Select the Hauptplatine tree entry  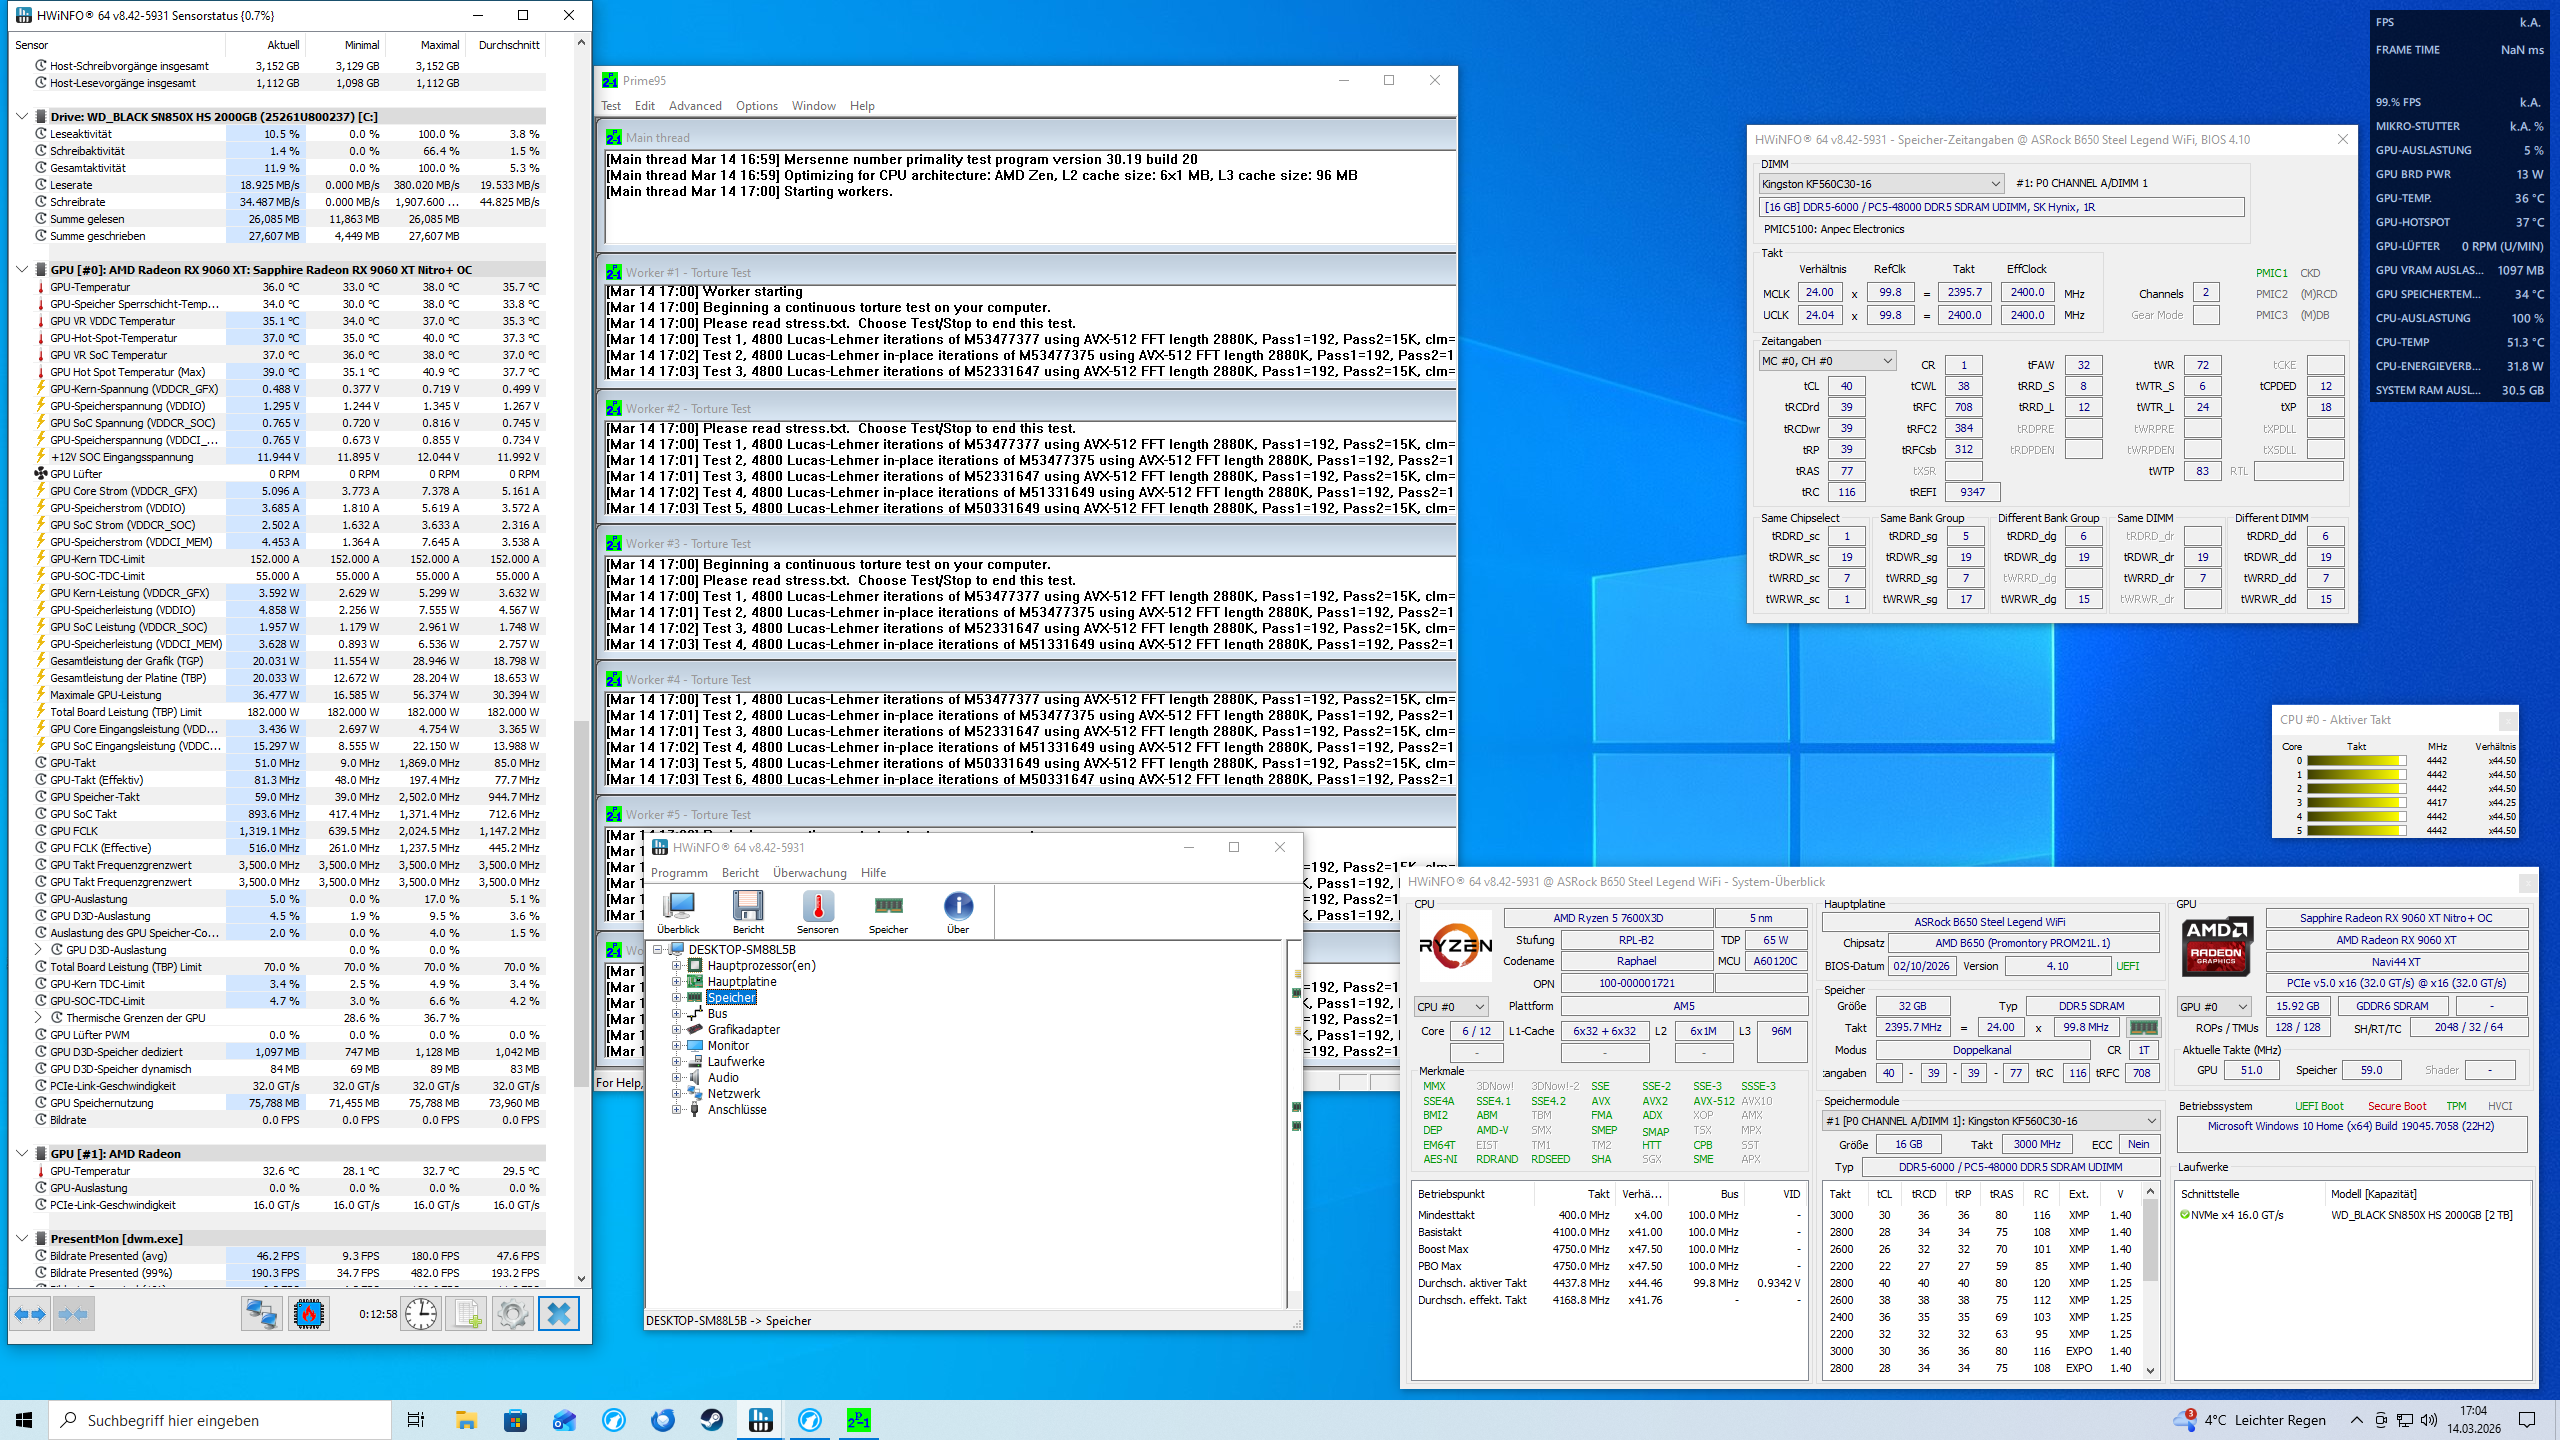pos(741,982)
